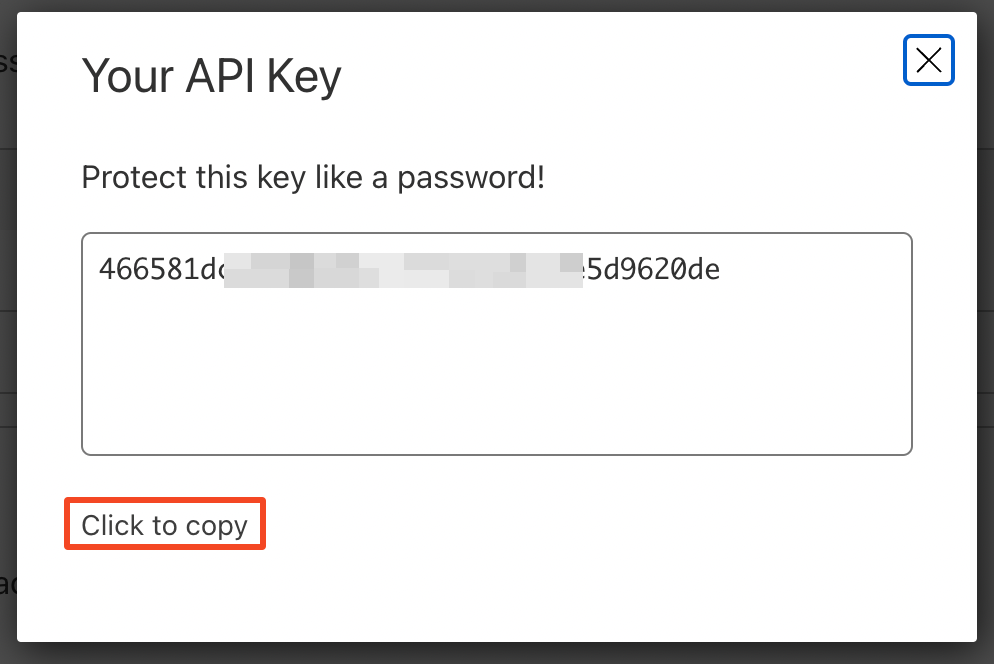
Task: Place cursor at the start of API key
Action: point(100,270)
